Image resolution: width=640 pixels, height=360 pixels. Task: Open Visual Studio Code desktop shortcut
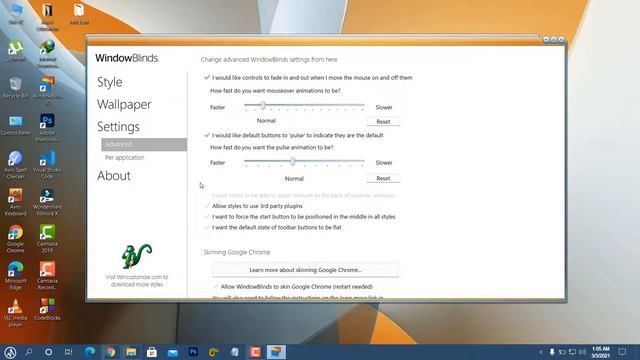point(47,165)
